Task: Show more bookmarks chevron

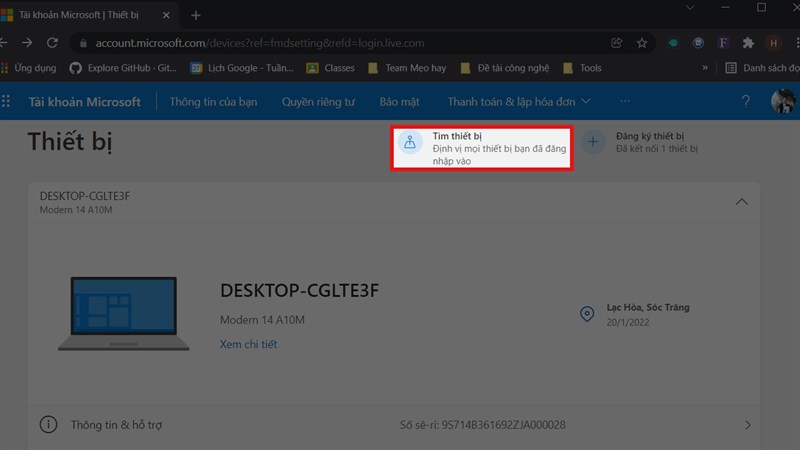Action: point(705,68)
